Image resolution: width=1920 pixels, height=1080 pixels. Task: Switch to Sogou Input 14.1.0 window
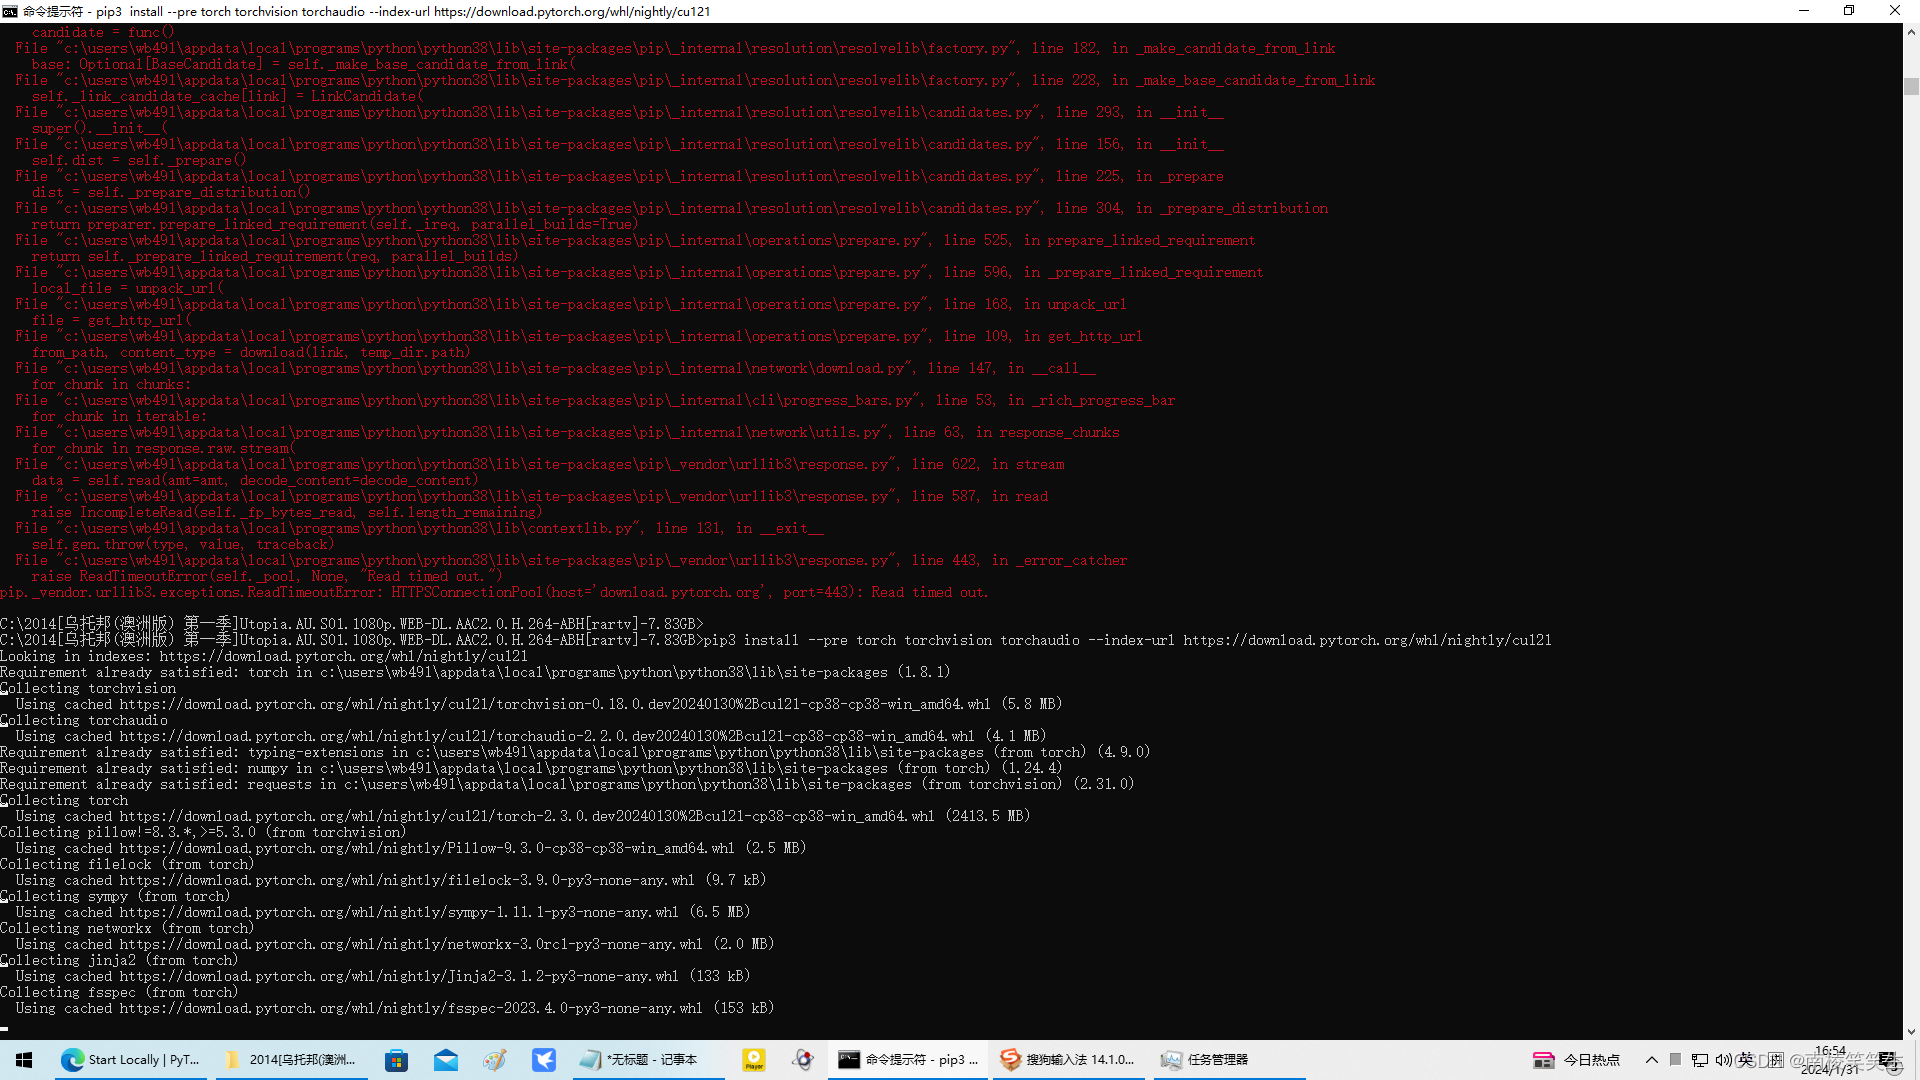pyautogui.click(x=1068, y=1060)
